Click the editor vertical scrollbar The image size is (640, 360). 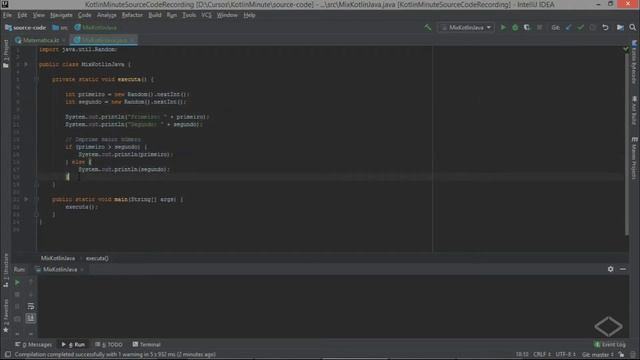pos(626,145)
